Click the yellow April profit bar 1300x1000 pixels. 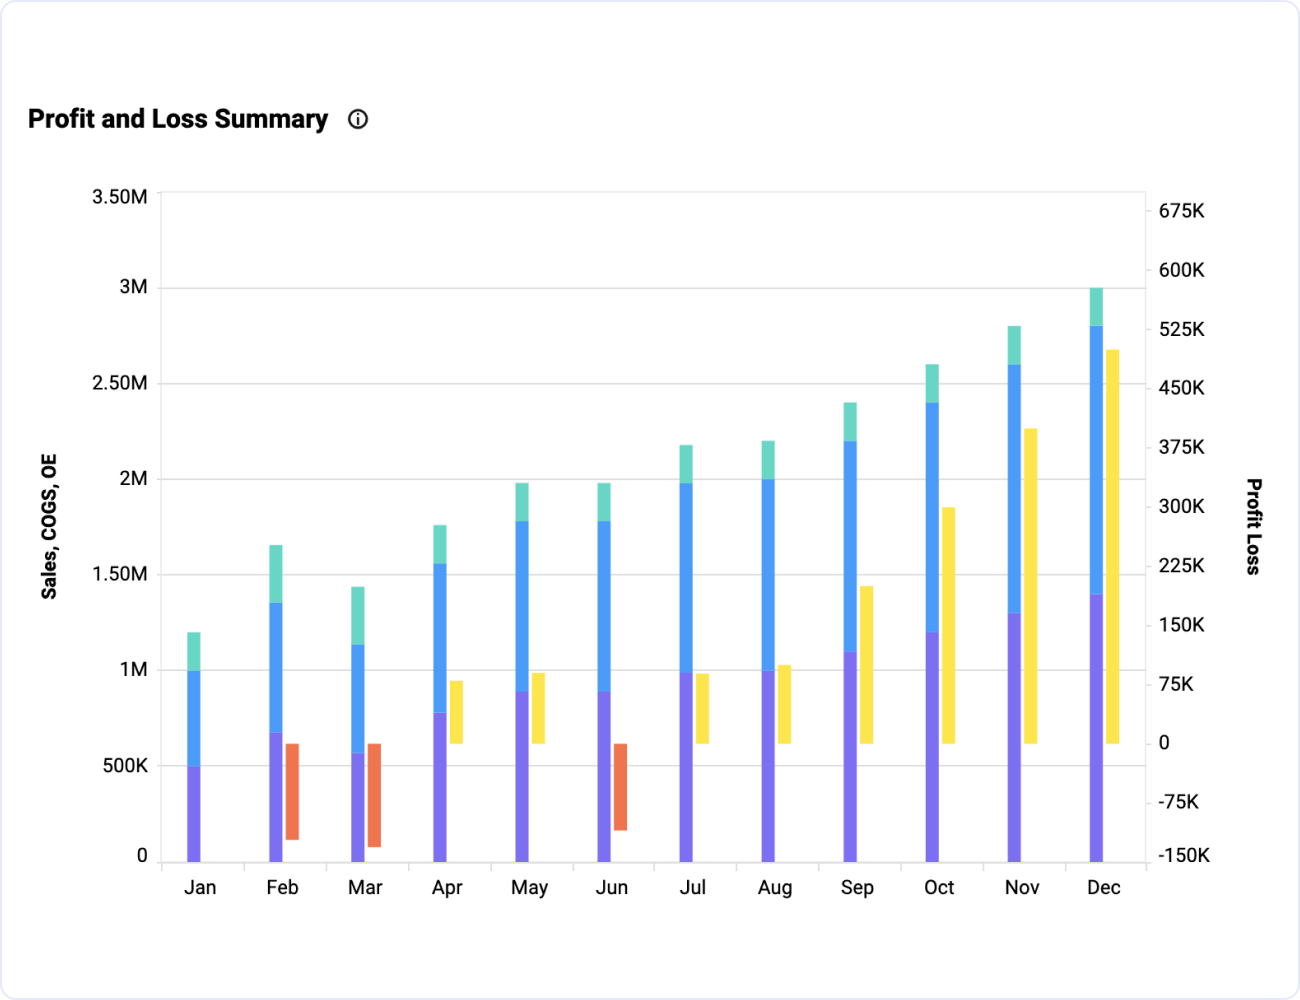point(456,712)
